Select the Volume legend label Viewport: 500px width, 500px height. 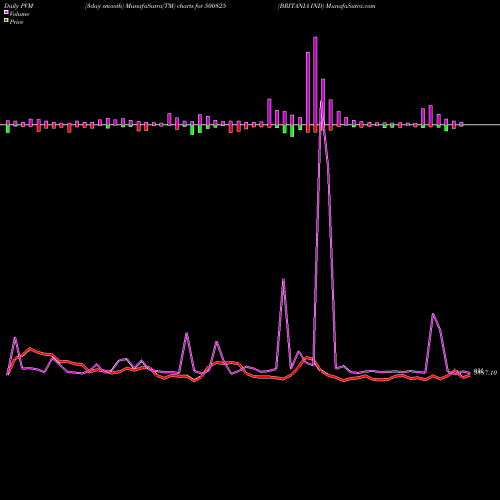19,14
